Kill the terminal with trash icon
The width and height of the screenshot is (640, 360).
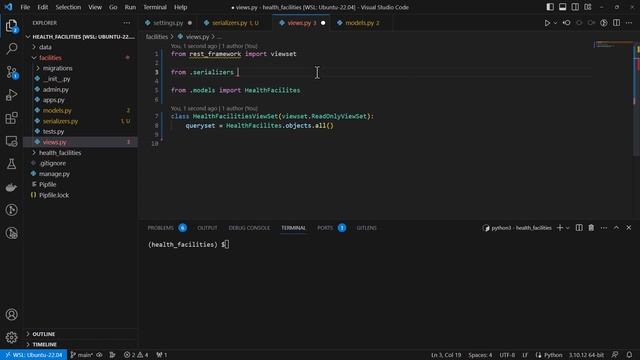point(591,228)
